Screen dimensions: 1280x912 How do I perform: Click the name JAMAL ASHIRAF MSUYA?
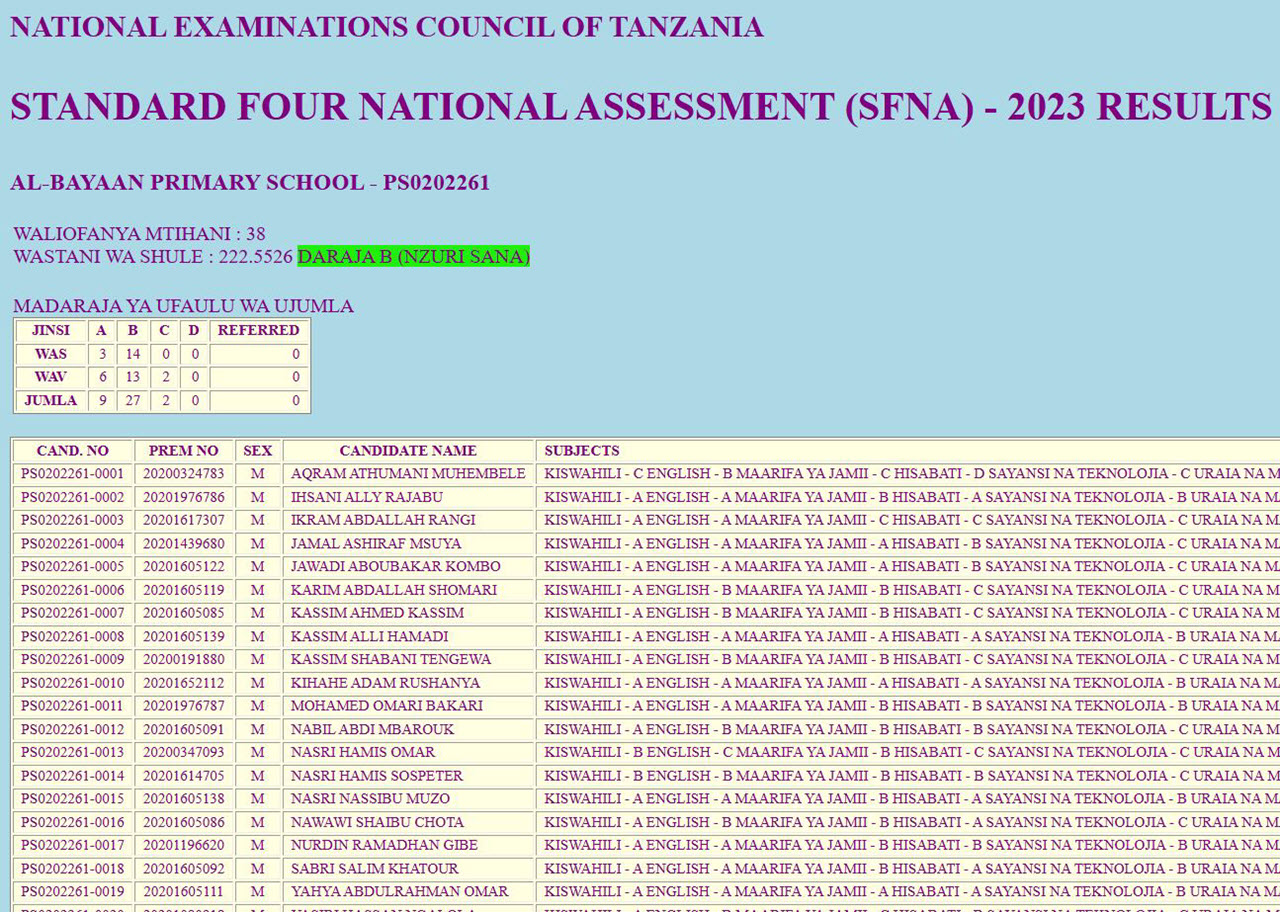[x=376, y=544]
